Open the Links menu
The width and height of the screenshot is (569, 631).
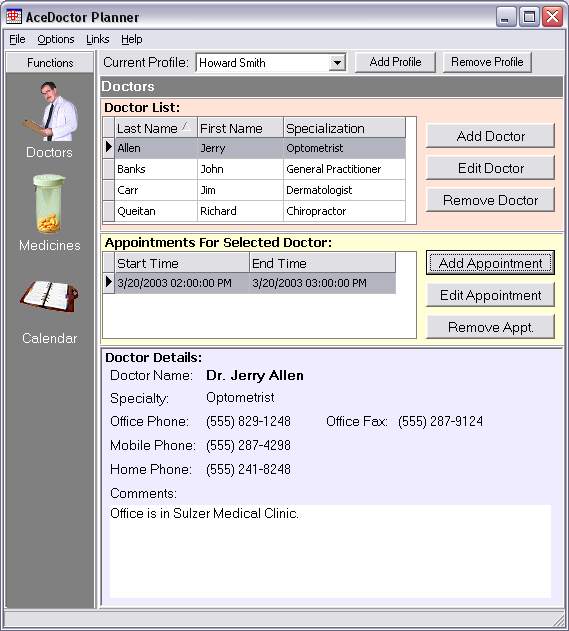97,39
